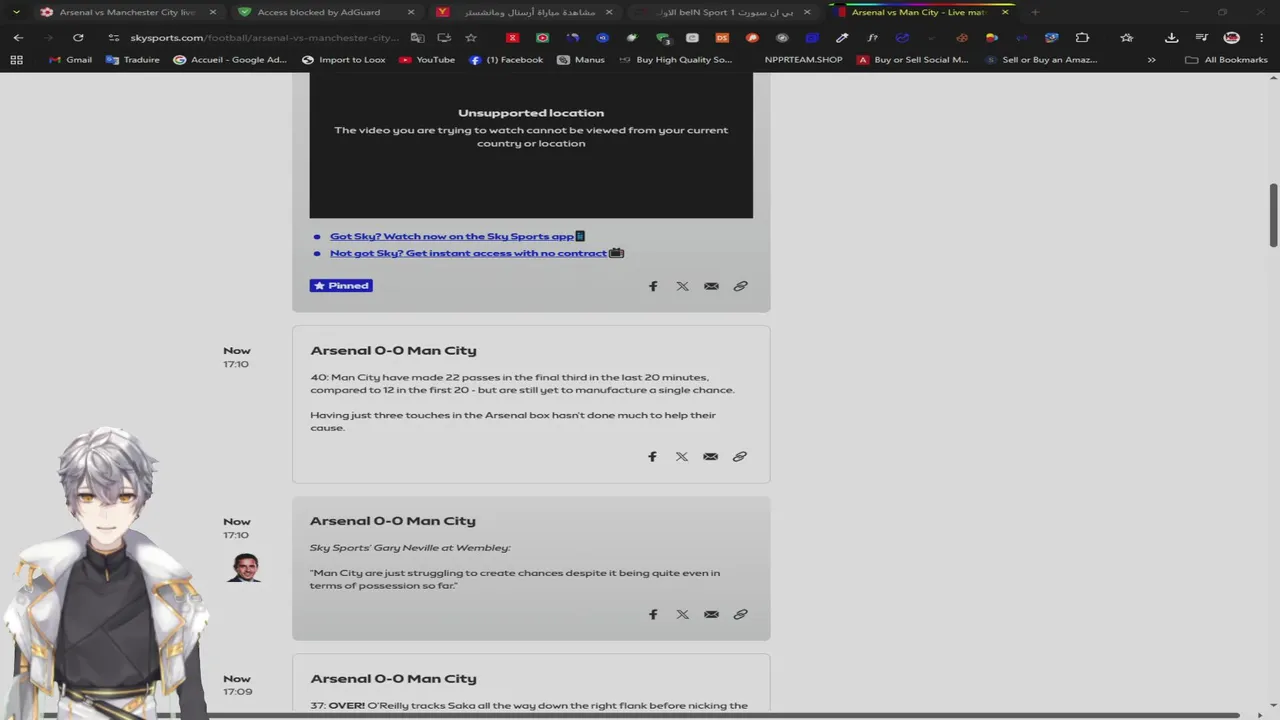Open Buy or Sell Social M... bookmark
Image resolution: width=1280 pixels, height=720 pixels.
912,60
